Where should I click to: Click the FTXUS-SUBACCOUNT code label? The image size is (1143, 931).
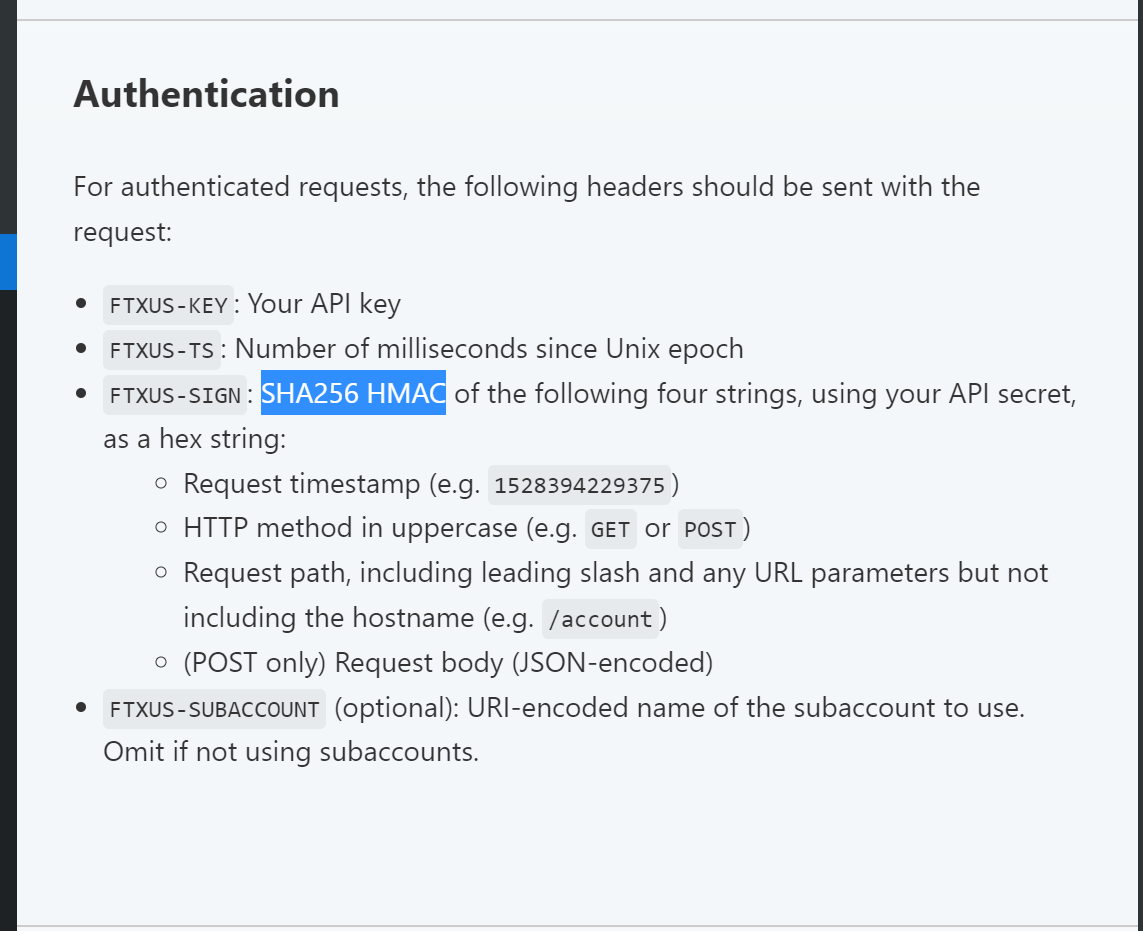[214, 709]
